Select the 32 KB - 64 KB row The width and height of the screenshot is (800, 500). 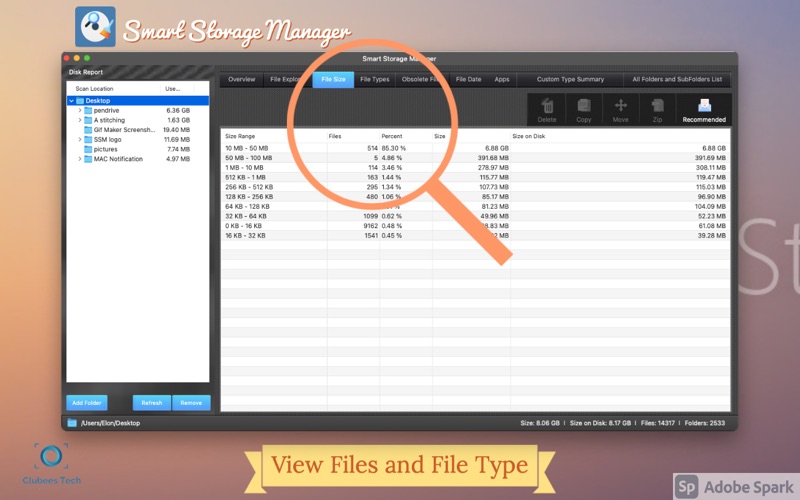click(x=476, y=216)
